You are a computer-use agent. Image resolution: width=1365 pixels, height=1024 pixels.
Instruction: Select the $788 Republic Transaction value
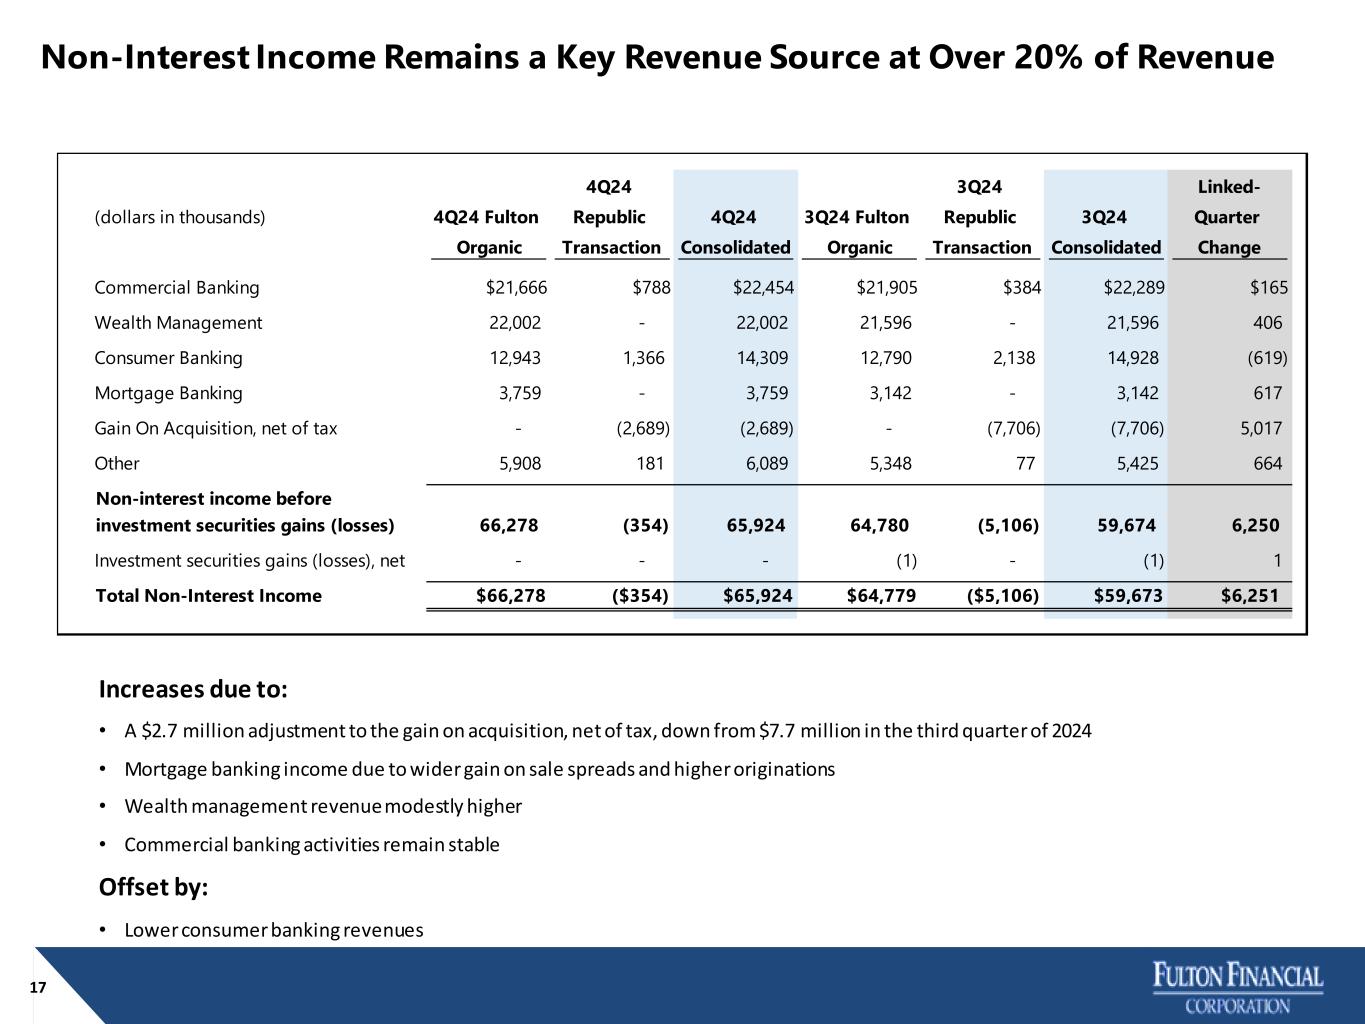(x=651, y=288)
